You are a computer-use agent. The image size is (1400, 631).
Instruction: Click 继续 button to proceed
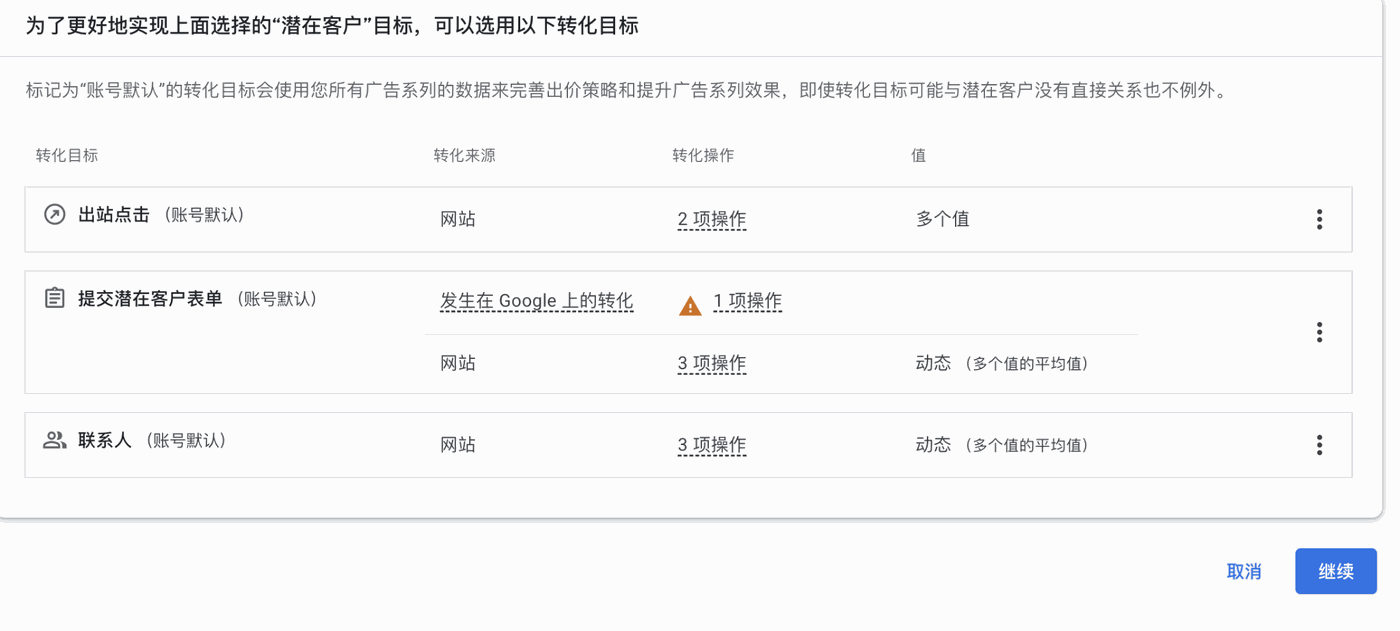click(x=1336, y=571)
